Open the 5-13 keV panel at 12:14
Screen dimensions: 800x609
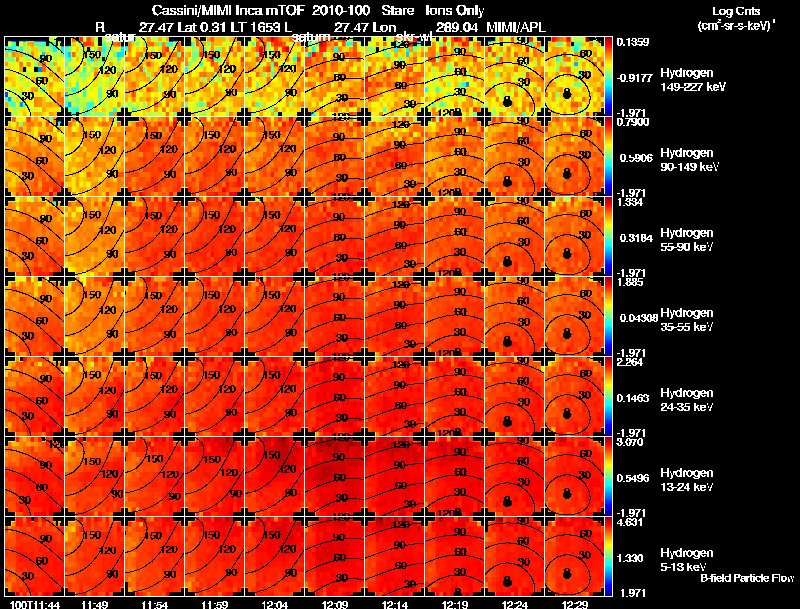click(x=395, y=556)
